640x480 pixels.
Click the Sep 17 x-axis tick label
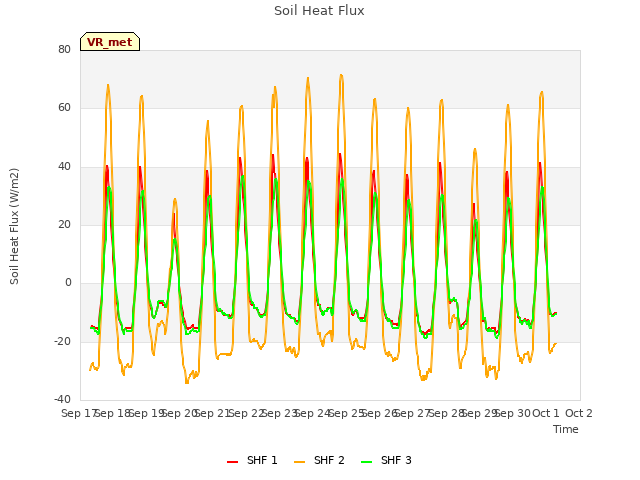pos(79,413)
